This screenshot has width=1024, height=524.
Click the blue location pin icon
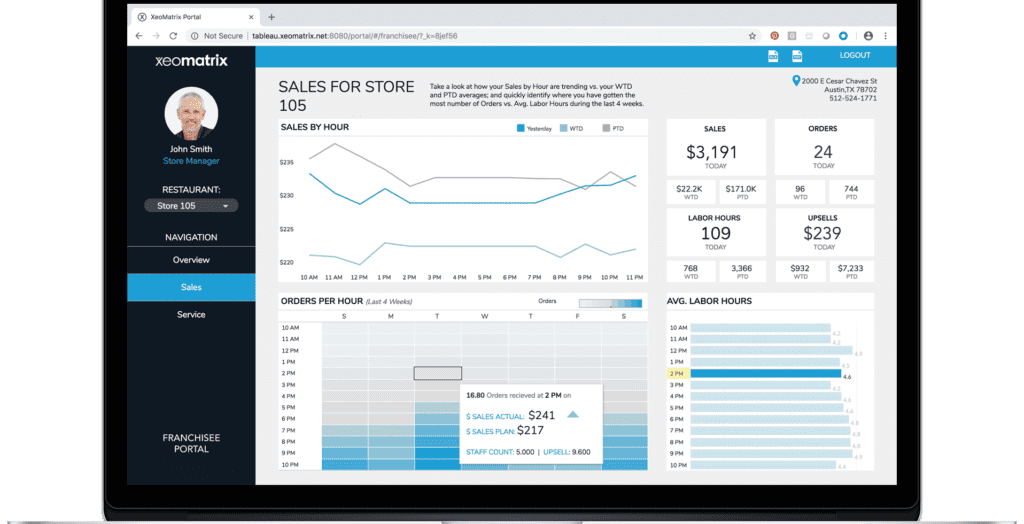[x=796, y=81]
